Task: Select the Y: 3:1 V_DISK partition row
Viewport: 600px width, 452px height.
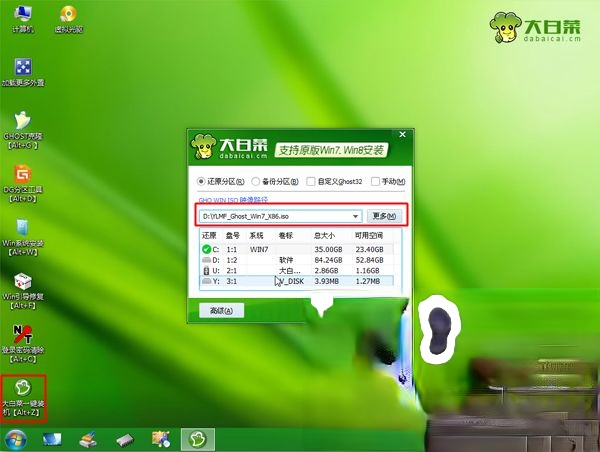Action: pyautogui.click(x=297, y=281)
